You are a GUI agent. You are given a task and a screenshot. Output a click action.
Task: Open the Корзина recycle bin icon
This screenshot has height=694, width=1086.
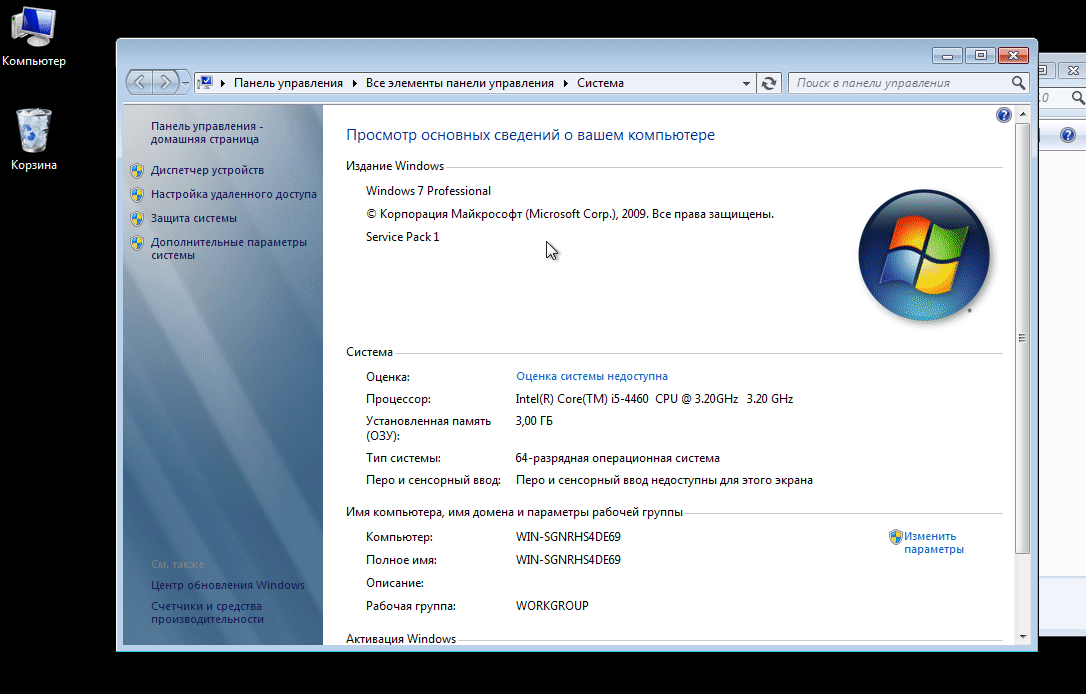(33, 139)
